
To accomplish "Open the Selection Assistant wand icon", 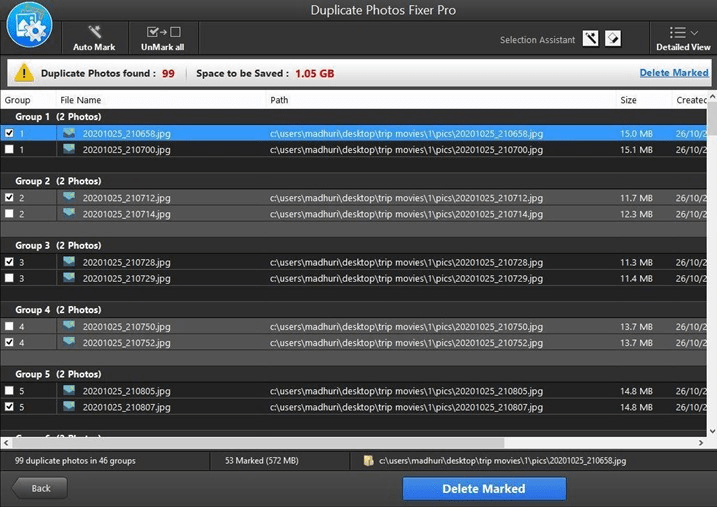I will tap(590, 38).
